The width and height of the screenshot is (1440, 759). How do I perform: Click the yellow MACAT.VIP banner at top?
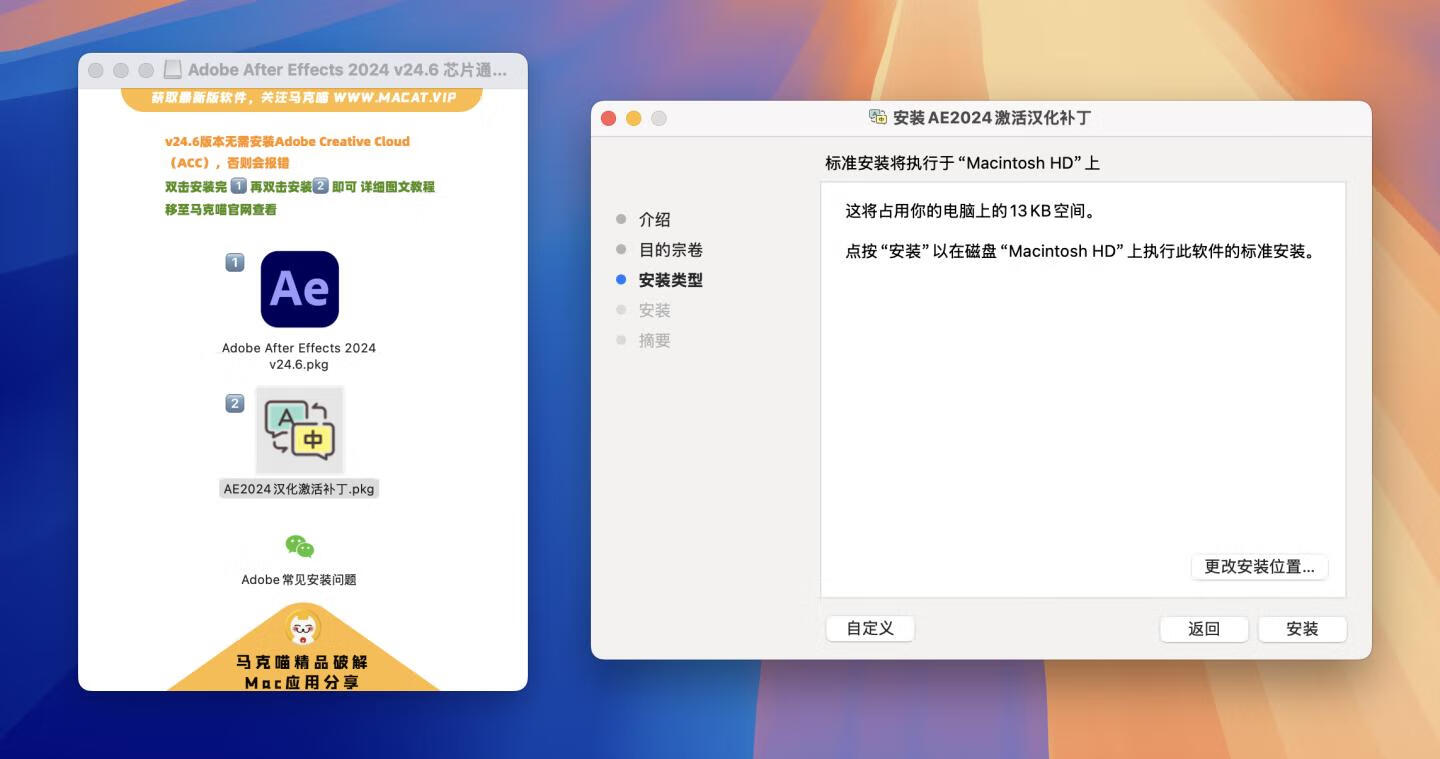(x=302, y=98)
